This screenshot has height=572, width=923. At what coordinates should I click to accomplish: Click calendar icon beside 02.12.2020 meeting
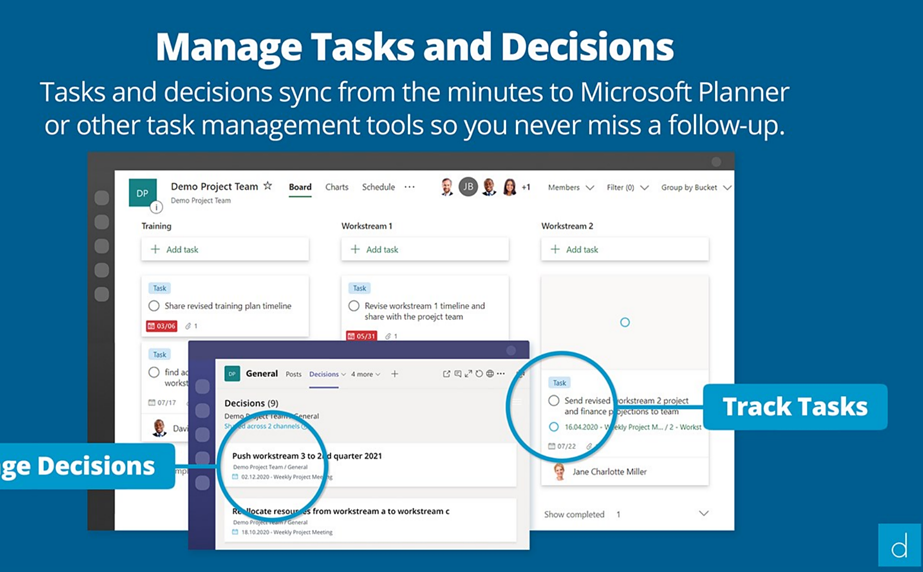coord(235,477)
